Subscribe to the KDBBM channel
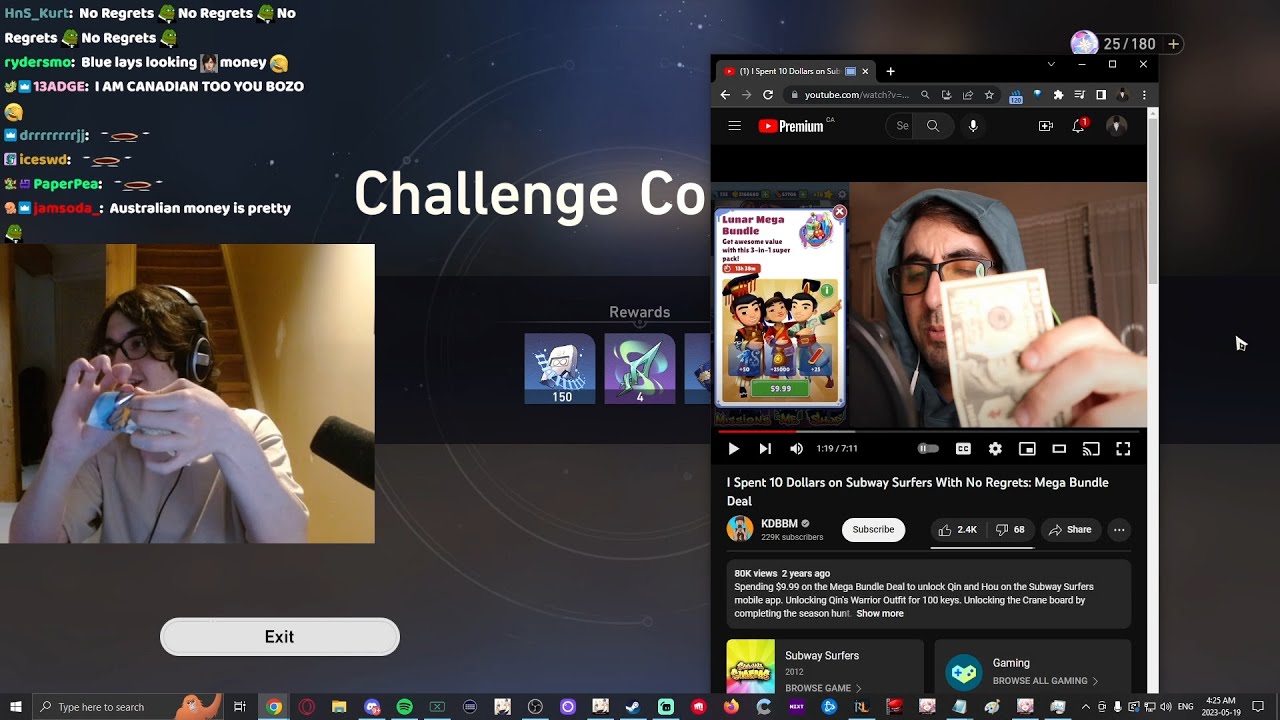This screenshot has height=720, width=1280. click(873, 530)
